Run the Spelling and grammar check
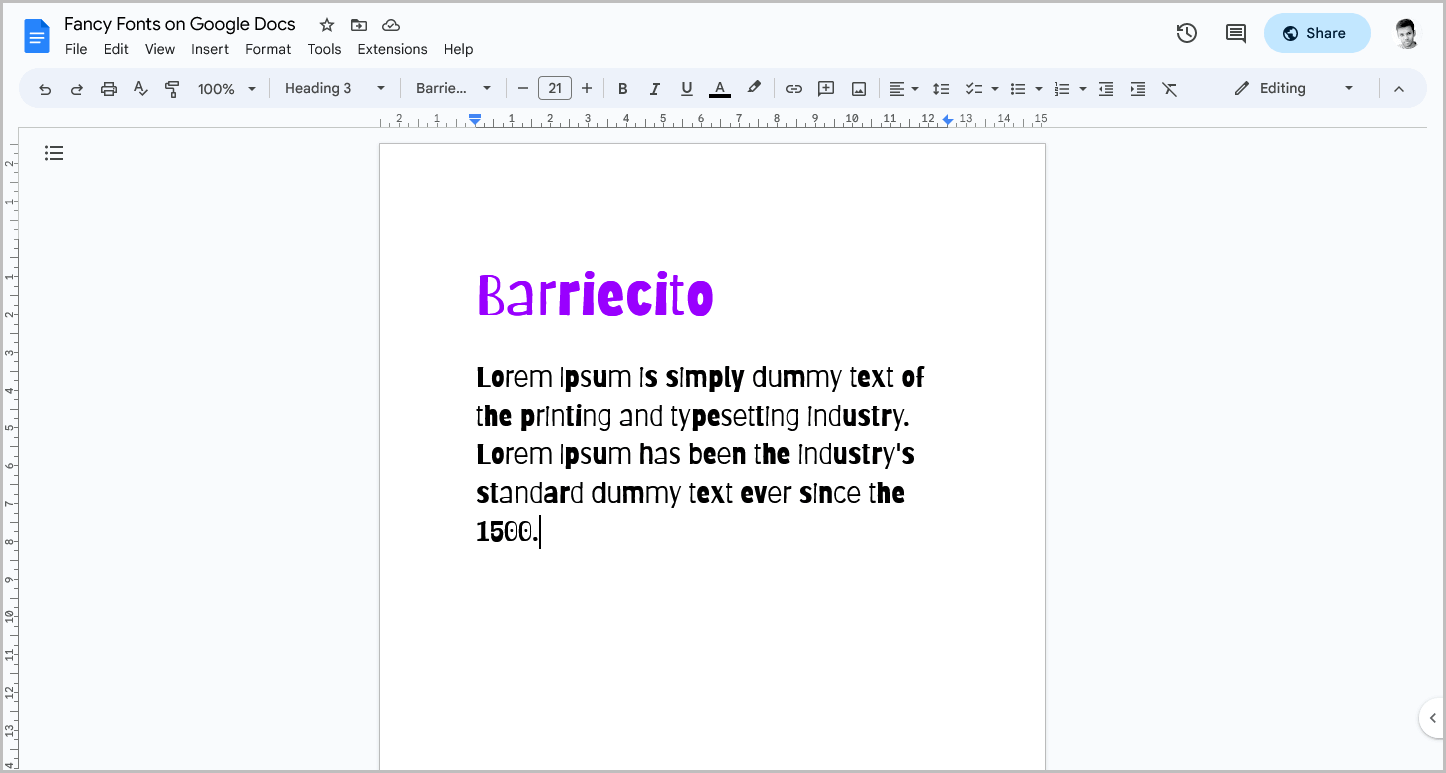 [140, 88]
